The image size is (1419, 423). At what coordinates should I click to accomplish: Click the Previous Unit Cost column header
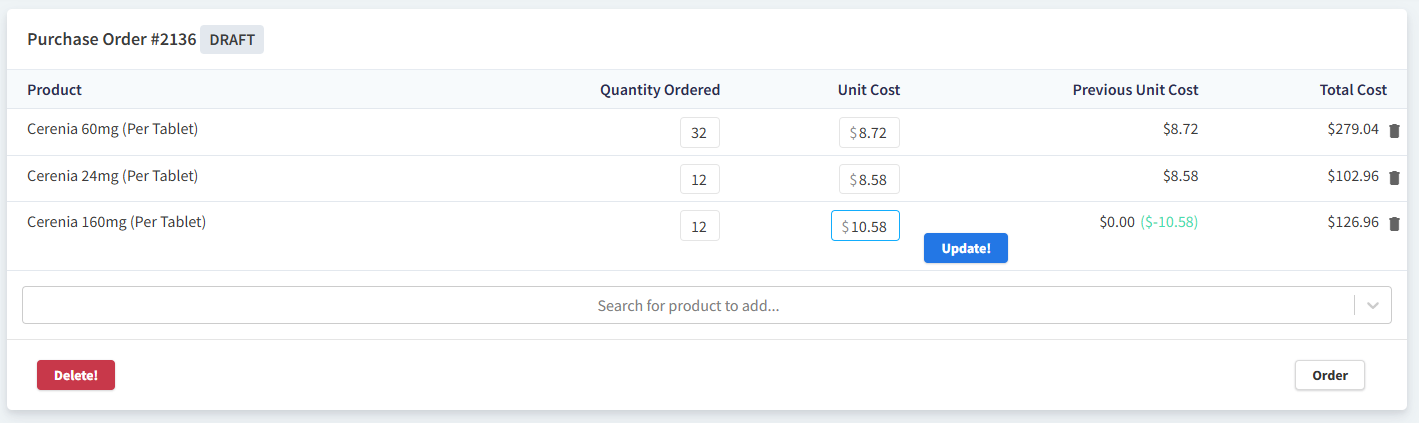(x=1135, y=90)
